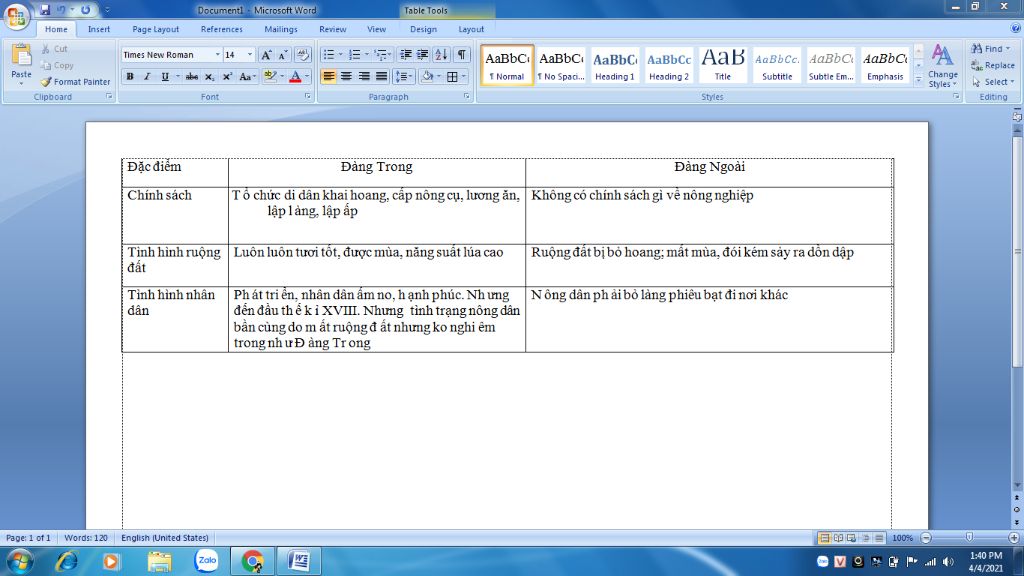
Task: Toggle bold formatting
Action: [x=130, y=76]
